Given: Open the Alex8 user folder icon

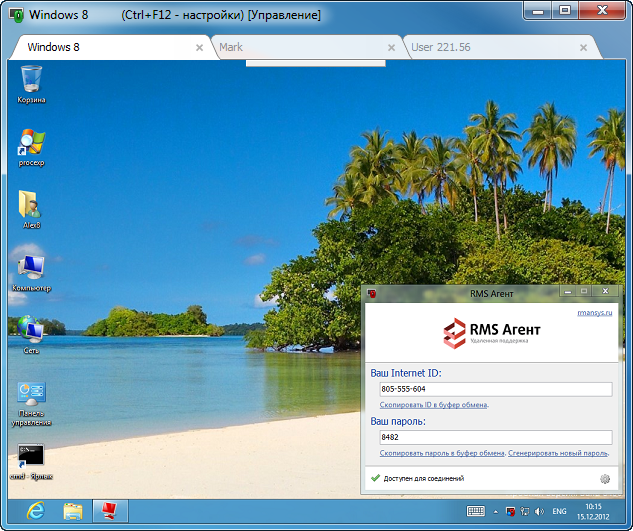Looking at the screenshot, I should (31, 210).
